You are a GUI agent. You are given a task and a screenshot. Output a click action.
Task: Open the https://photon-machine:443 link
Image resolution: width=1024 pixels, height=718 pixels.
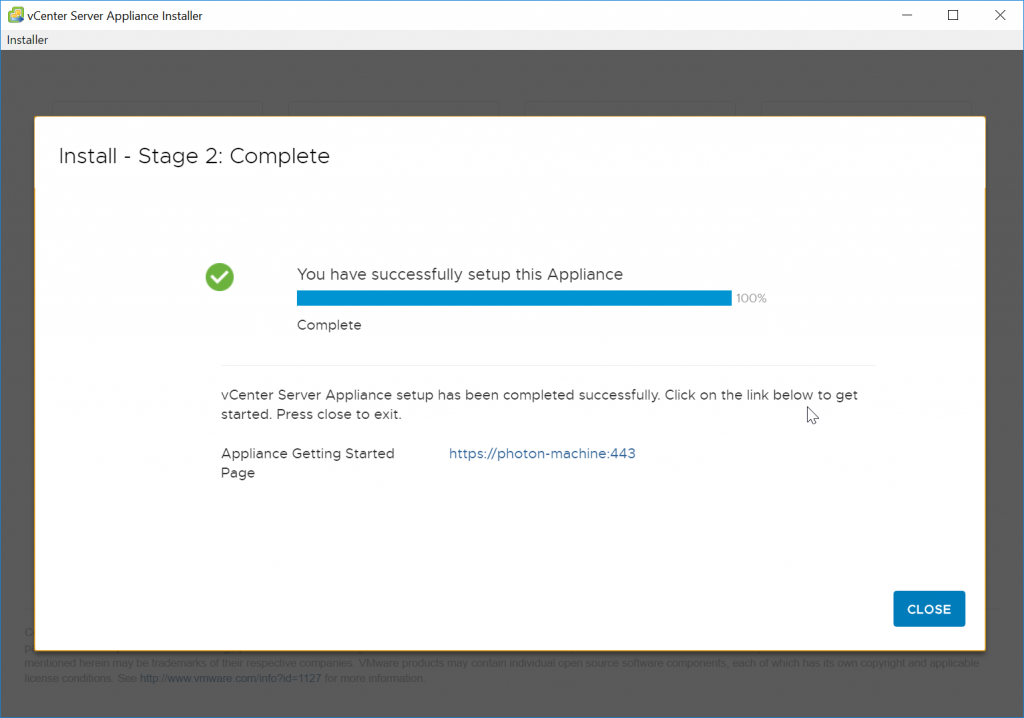coord(542,453)
